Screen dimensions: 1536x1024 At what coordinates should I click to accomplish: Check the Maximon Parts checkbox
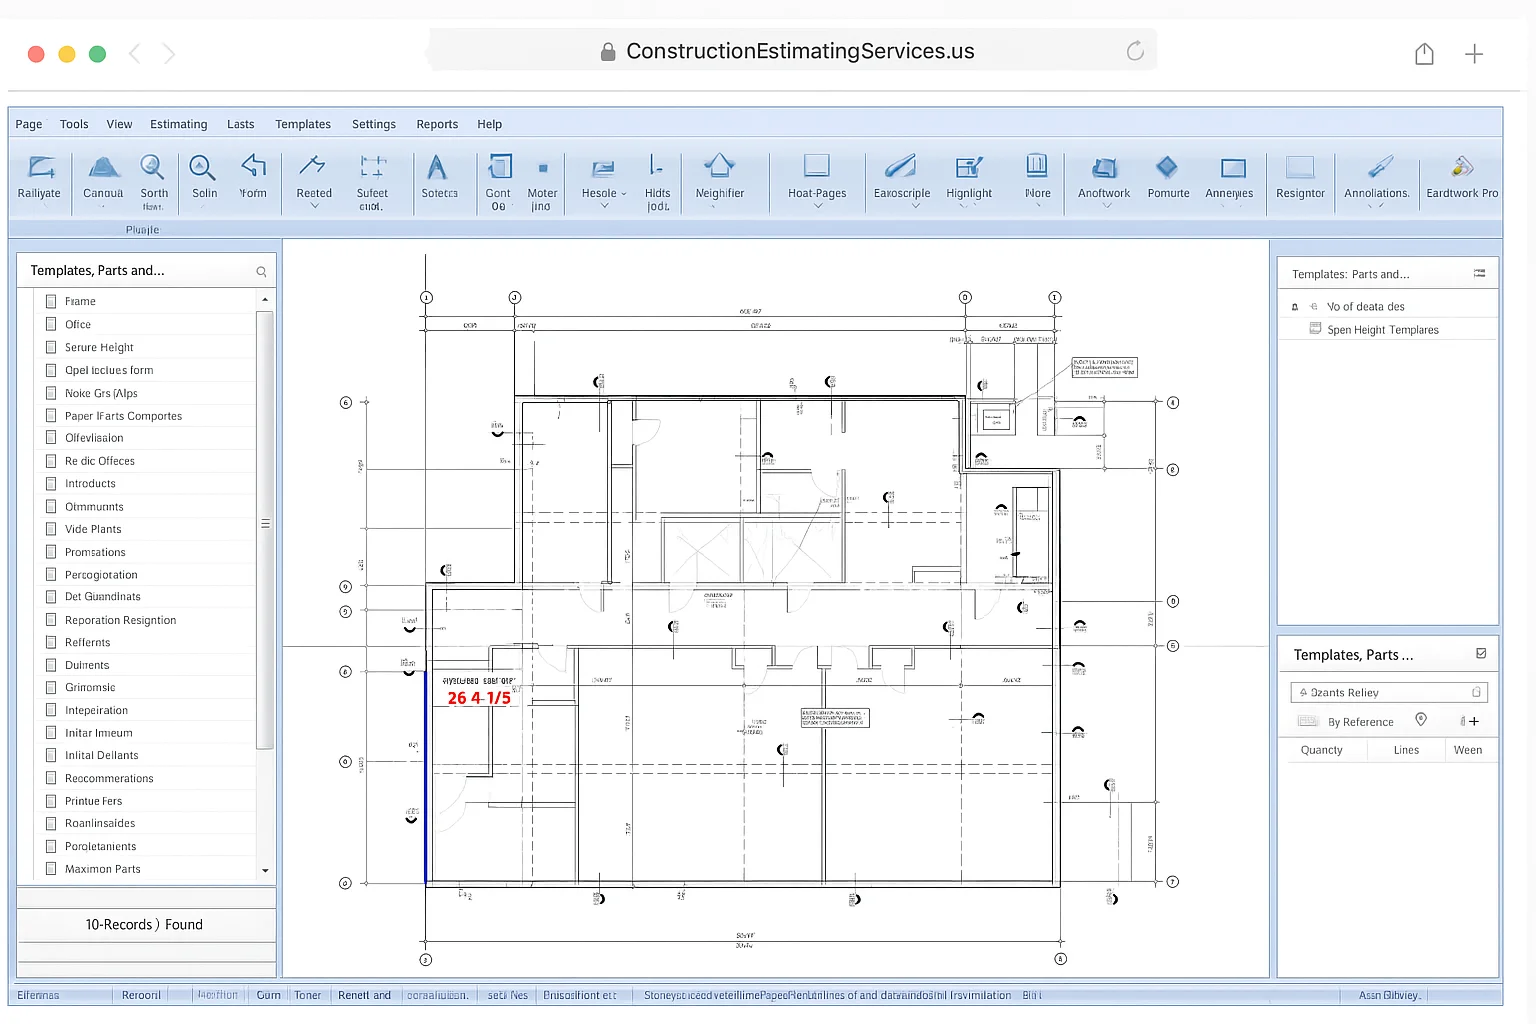coord(51,869)
